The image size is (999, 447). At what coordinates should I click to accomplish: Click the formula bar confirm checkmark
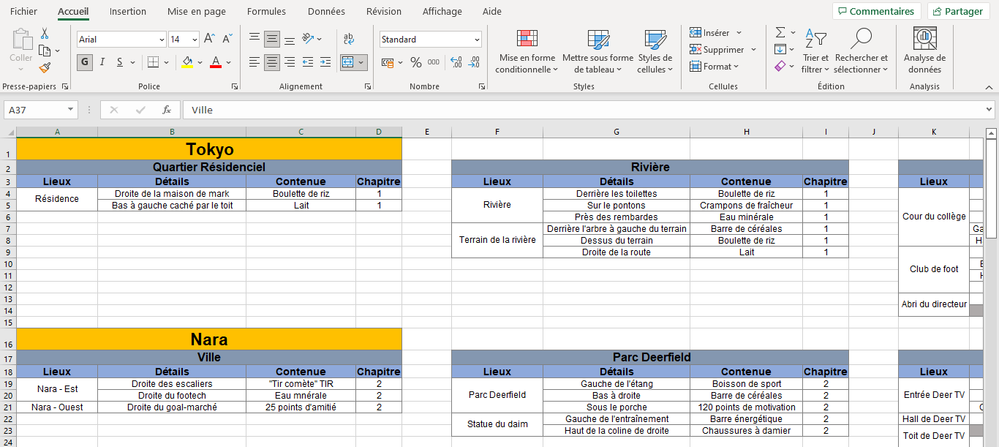click(x=141, y=110)
